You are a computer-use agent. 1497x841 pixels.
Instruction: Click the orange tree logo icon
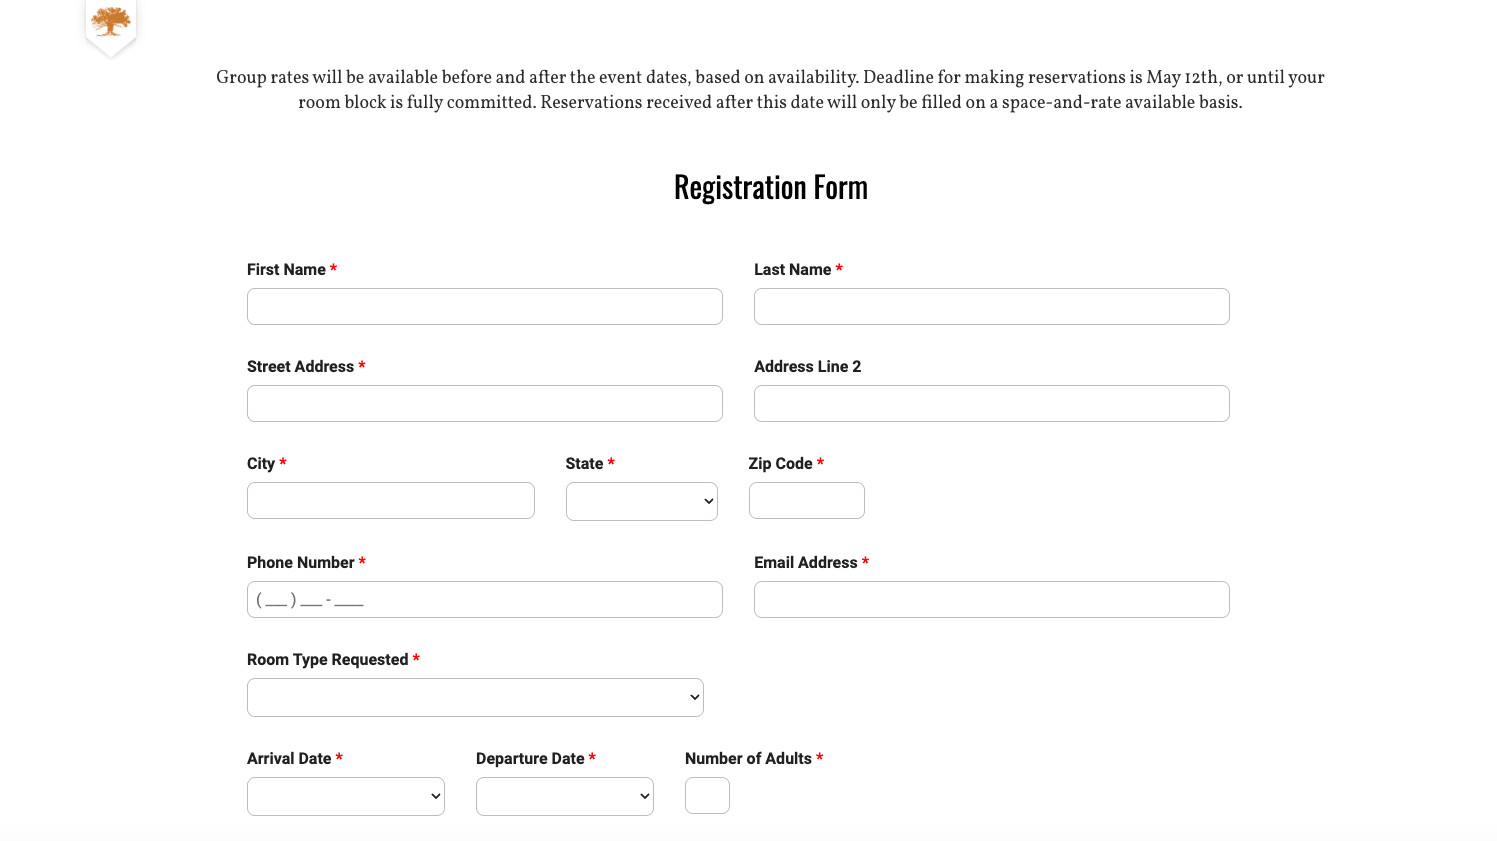[x=111, y=21]
